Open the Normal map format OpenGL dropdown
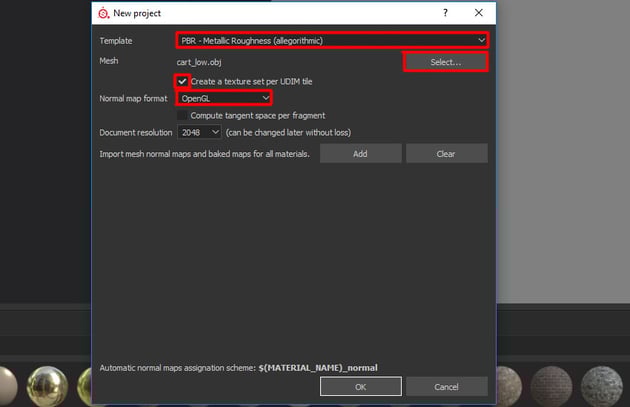The height and width of the screenshot is (407, 630). pyautogui.click(x=224, y=98)
